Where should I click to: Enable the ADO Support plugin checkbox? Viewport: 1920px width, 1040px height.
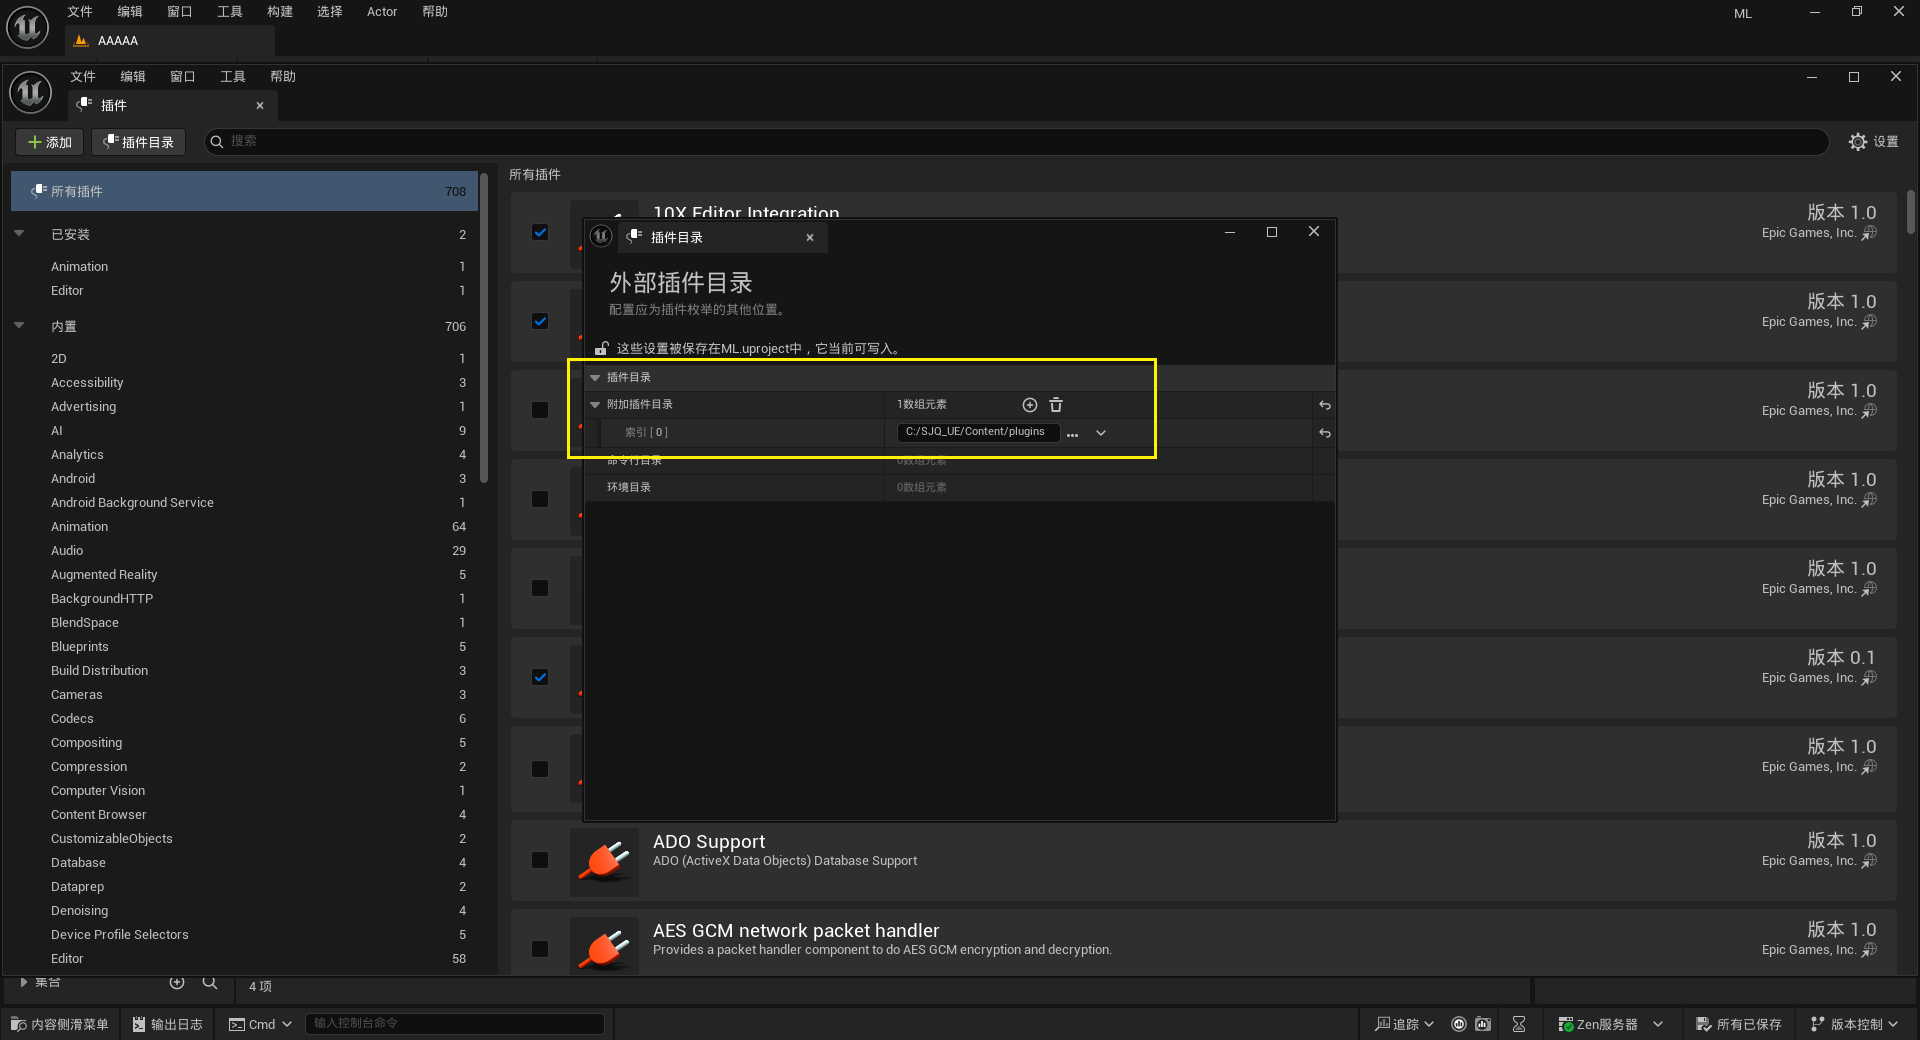pyautogui.click(x=540, y=860)
